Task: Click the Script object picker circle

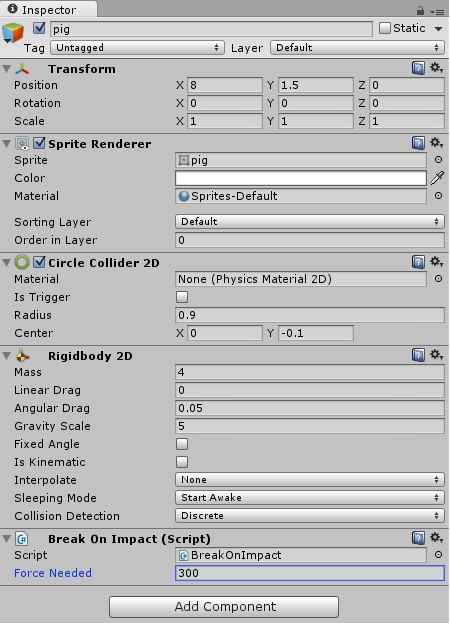Action: 438,555
